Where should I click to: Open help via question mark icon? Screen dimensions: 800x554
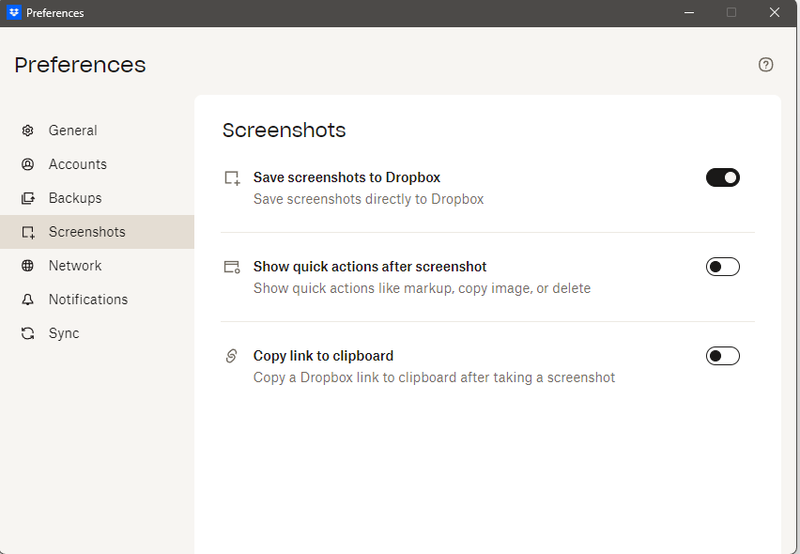point(766,65)
